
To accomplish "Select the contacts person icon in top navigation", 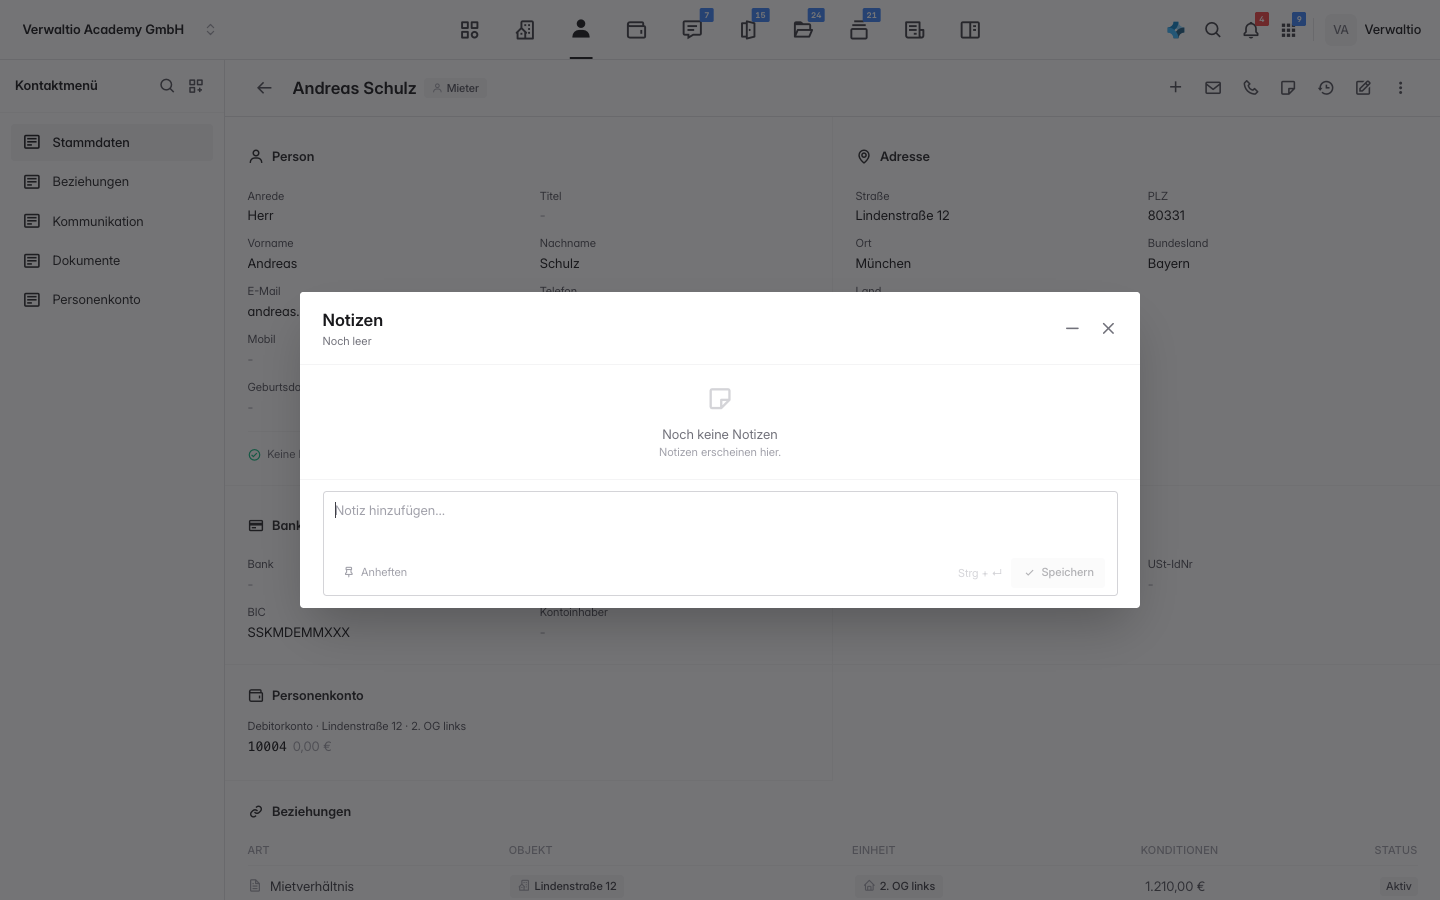I will pos(581,30).
